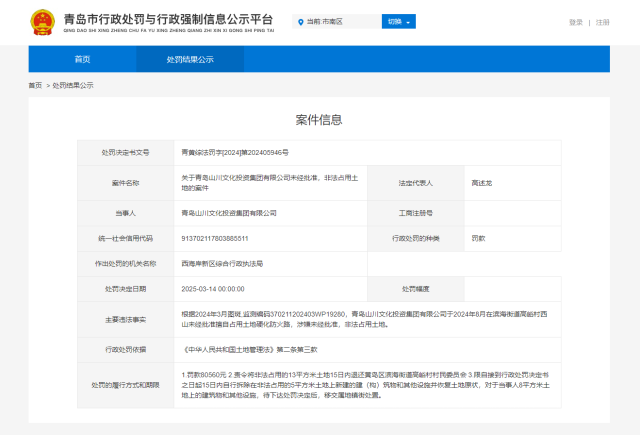This screenshot has width=640, height=435.
Task: Click the 案件信息 heading
Action: point(320,120)
